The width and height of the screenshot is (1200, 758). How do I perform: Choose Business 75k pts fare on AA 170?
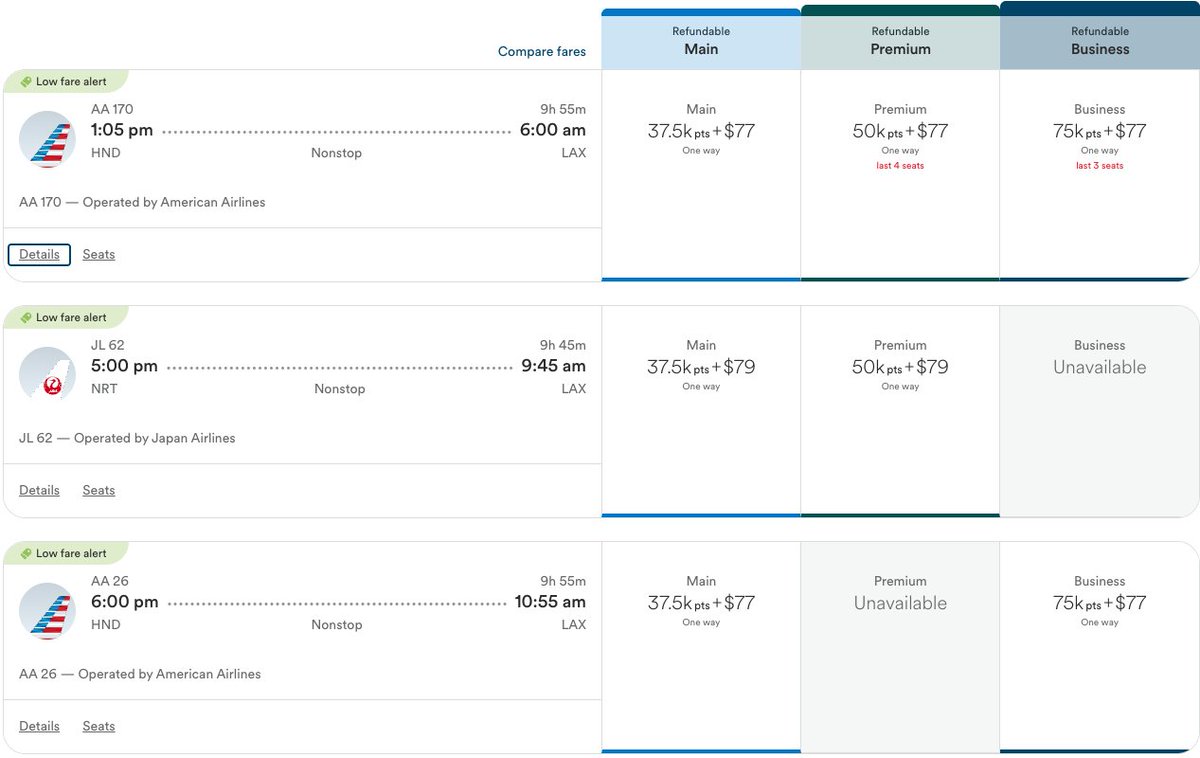point(1100,176)
